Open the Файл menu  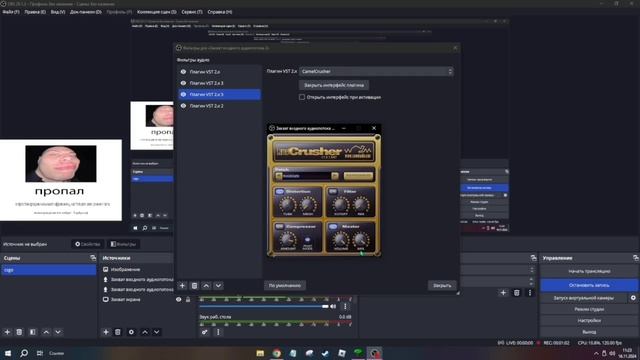11,12
